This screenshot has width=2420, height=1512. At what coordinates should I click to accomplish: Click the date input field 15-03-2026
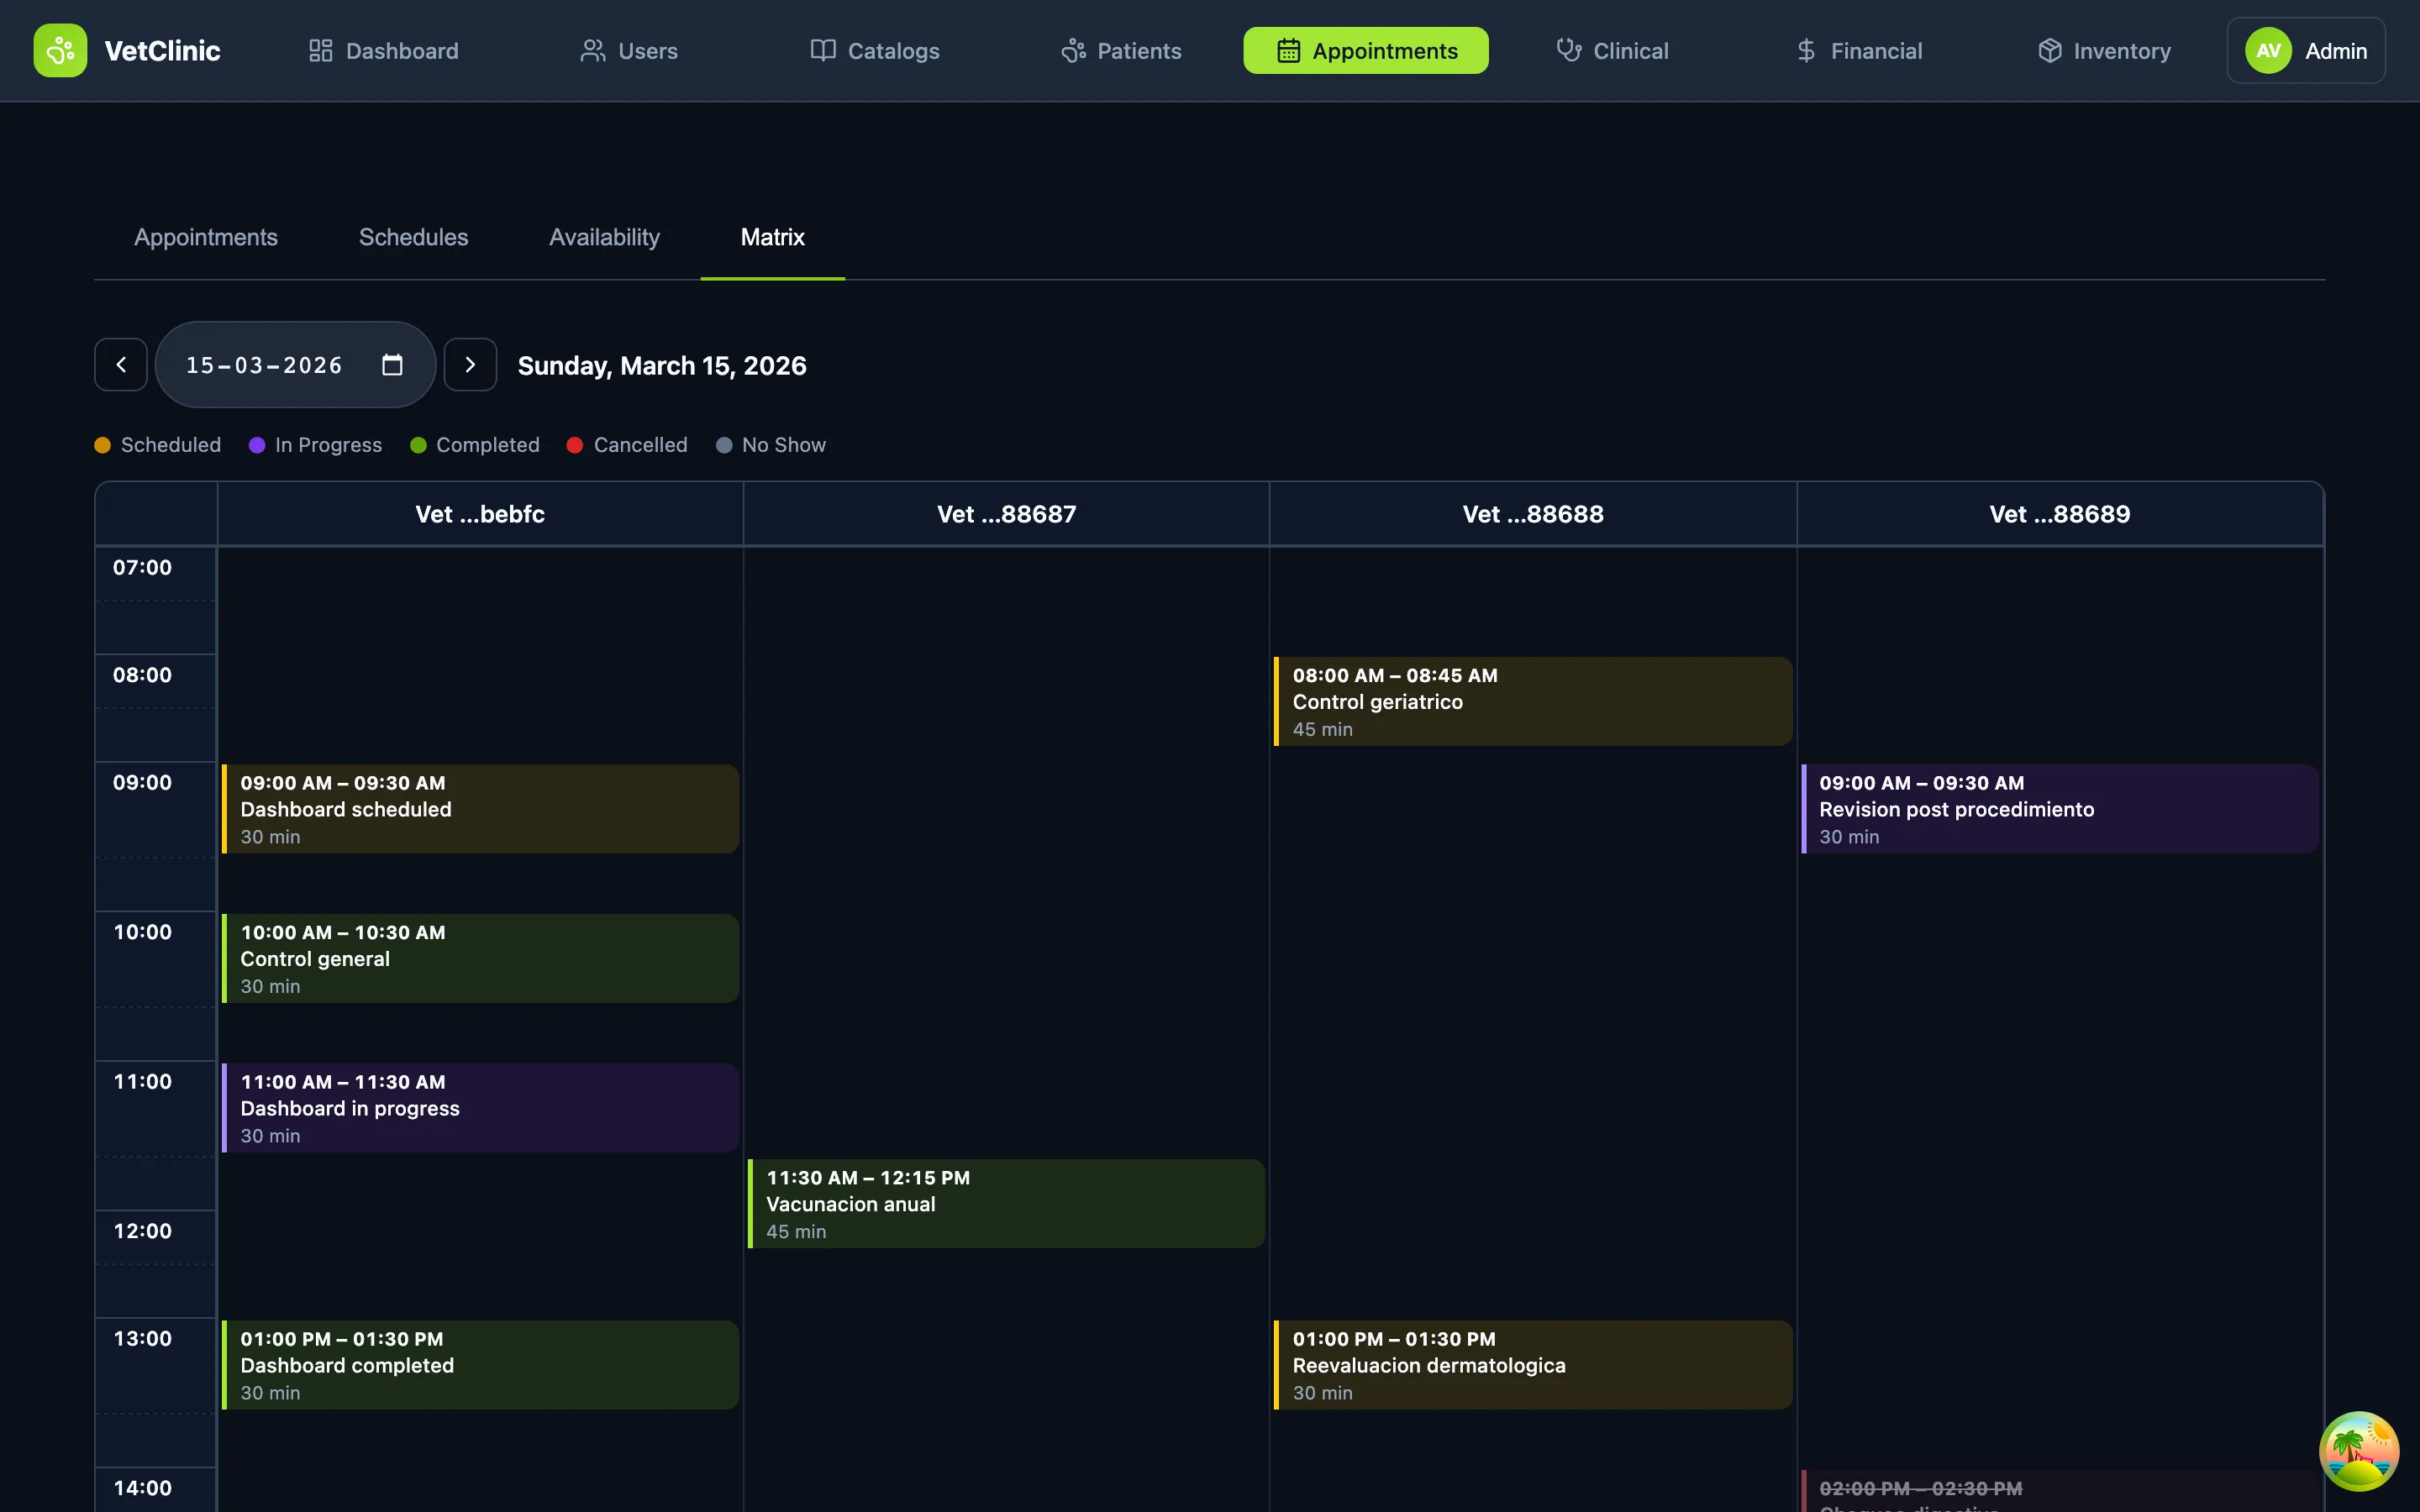264,365
